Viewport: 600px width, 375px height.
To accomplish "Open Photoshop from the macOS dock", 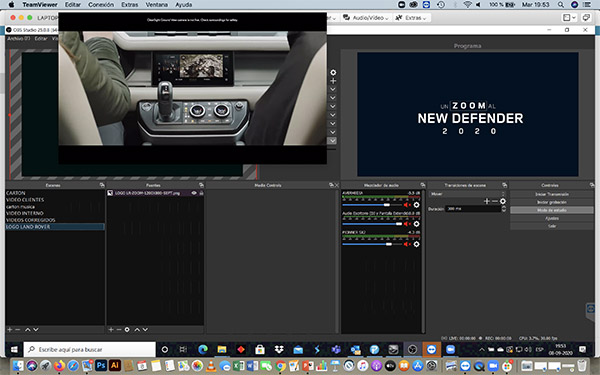I will coord(101,365).
